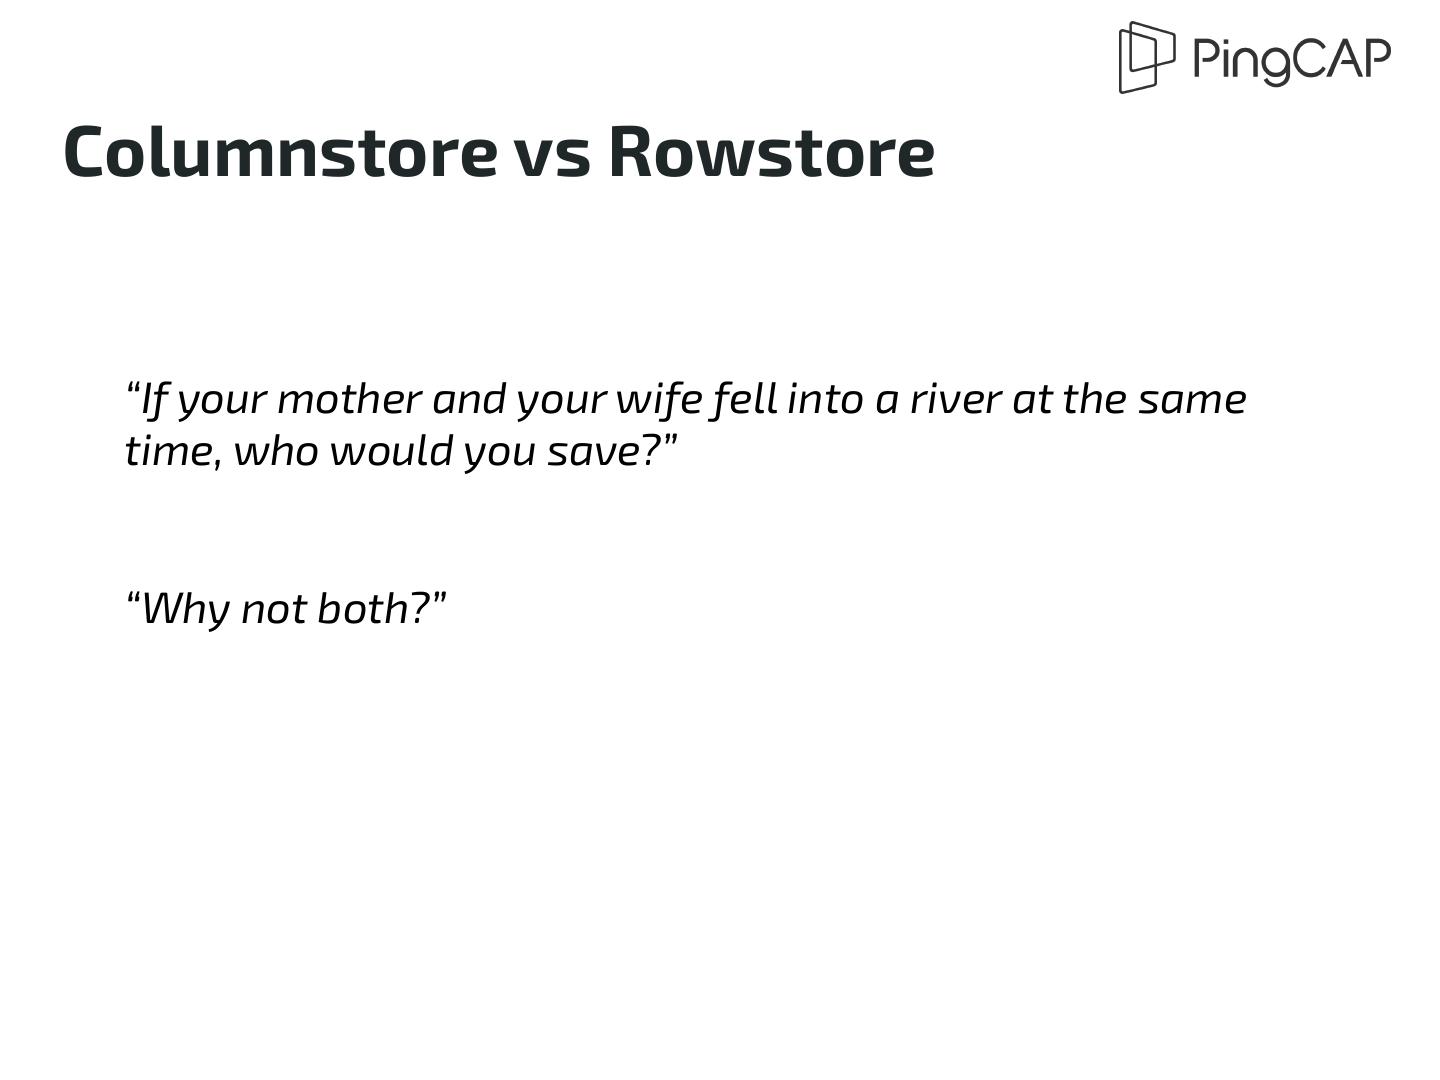The image size is (1440, 1080).
Task: Click the word Rowstore in the title
Action: [x=771, y=152]
